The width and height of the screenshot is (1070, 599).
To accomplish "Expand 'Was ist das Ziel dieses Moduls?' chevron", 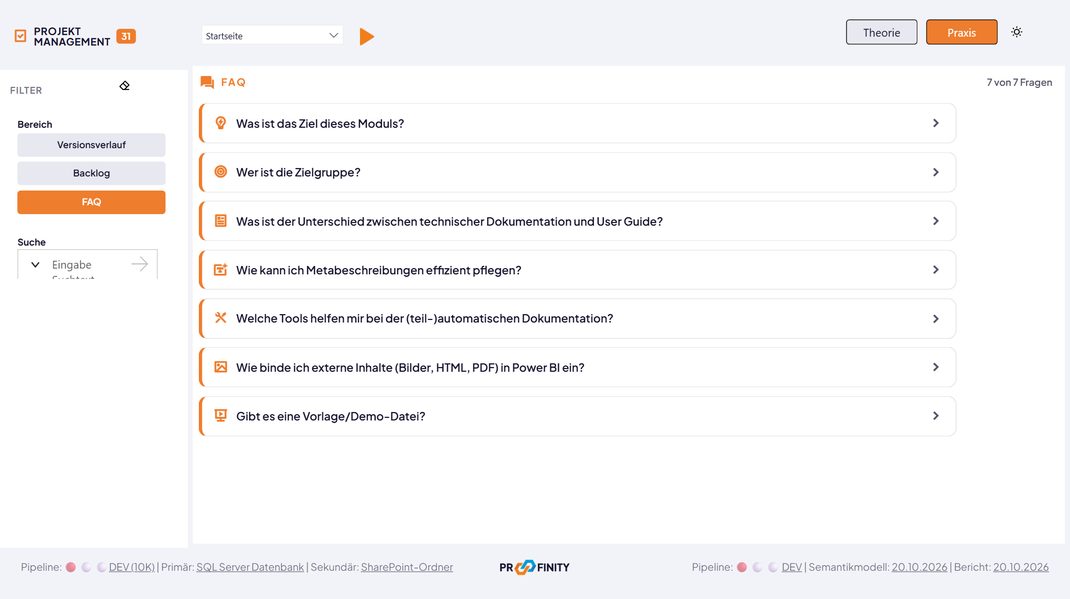I will [936, 123].
